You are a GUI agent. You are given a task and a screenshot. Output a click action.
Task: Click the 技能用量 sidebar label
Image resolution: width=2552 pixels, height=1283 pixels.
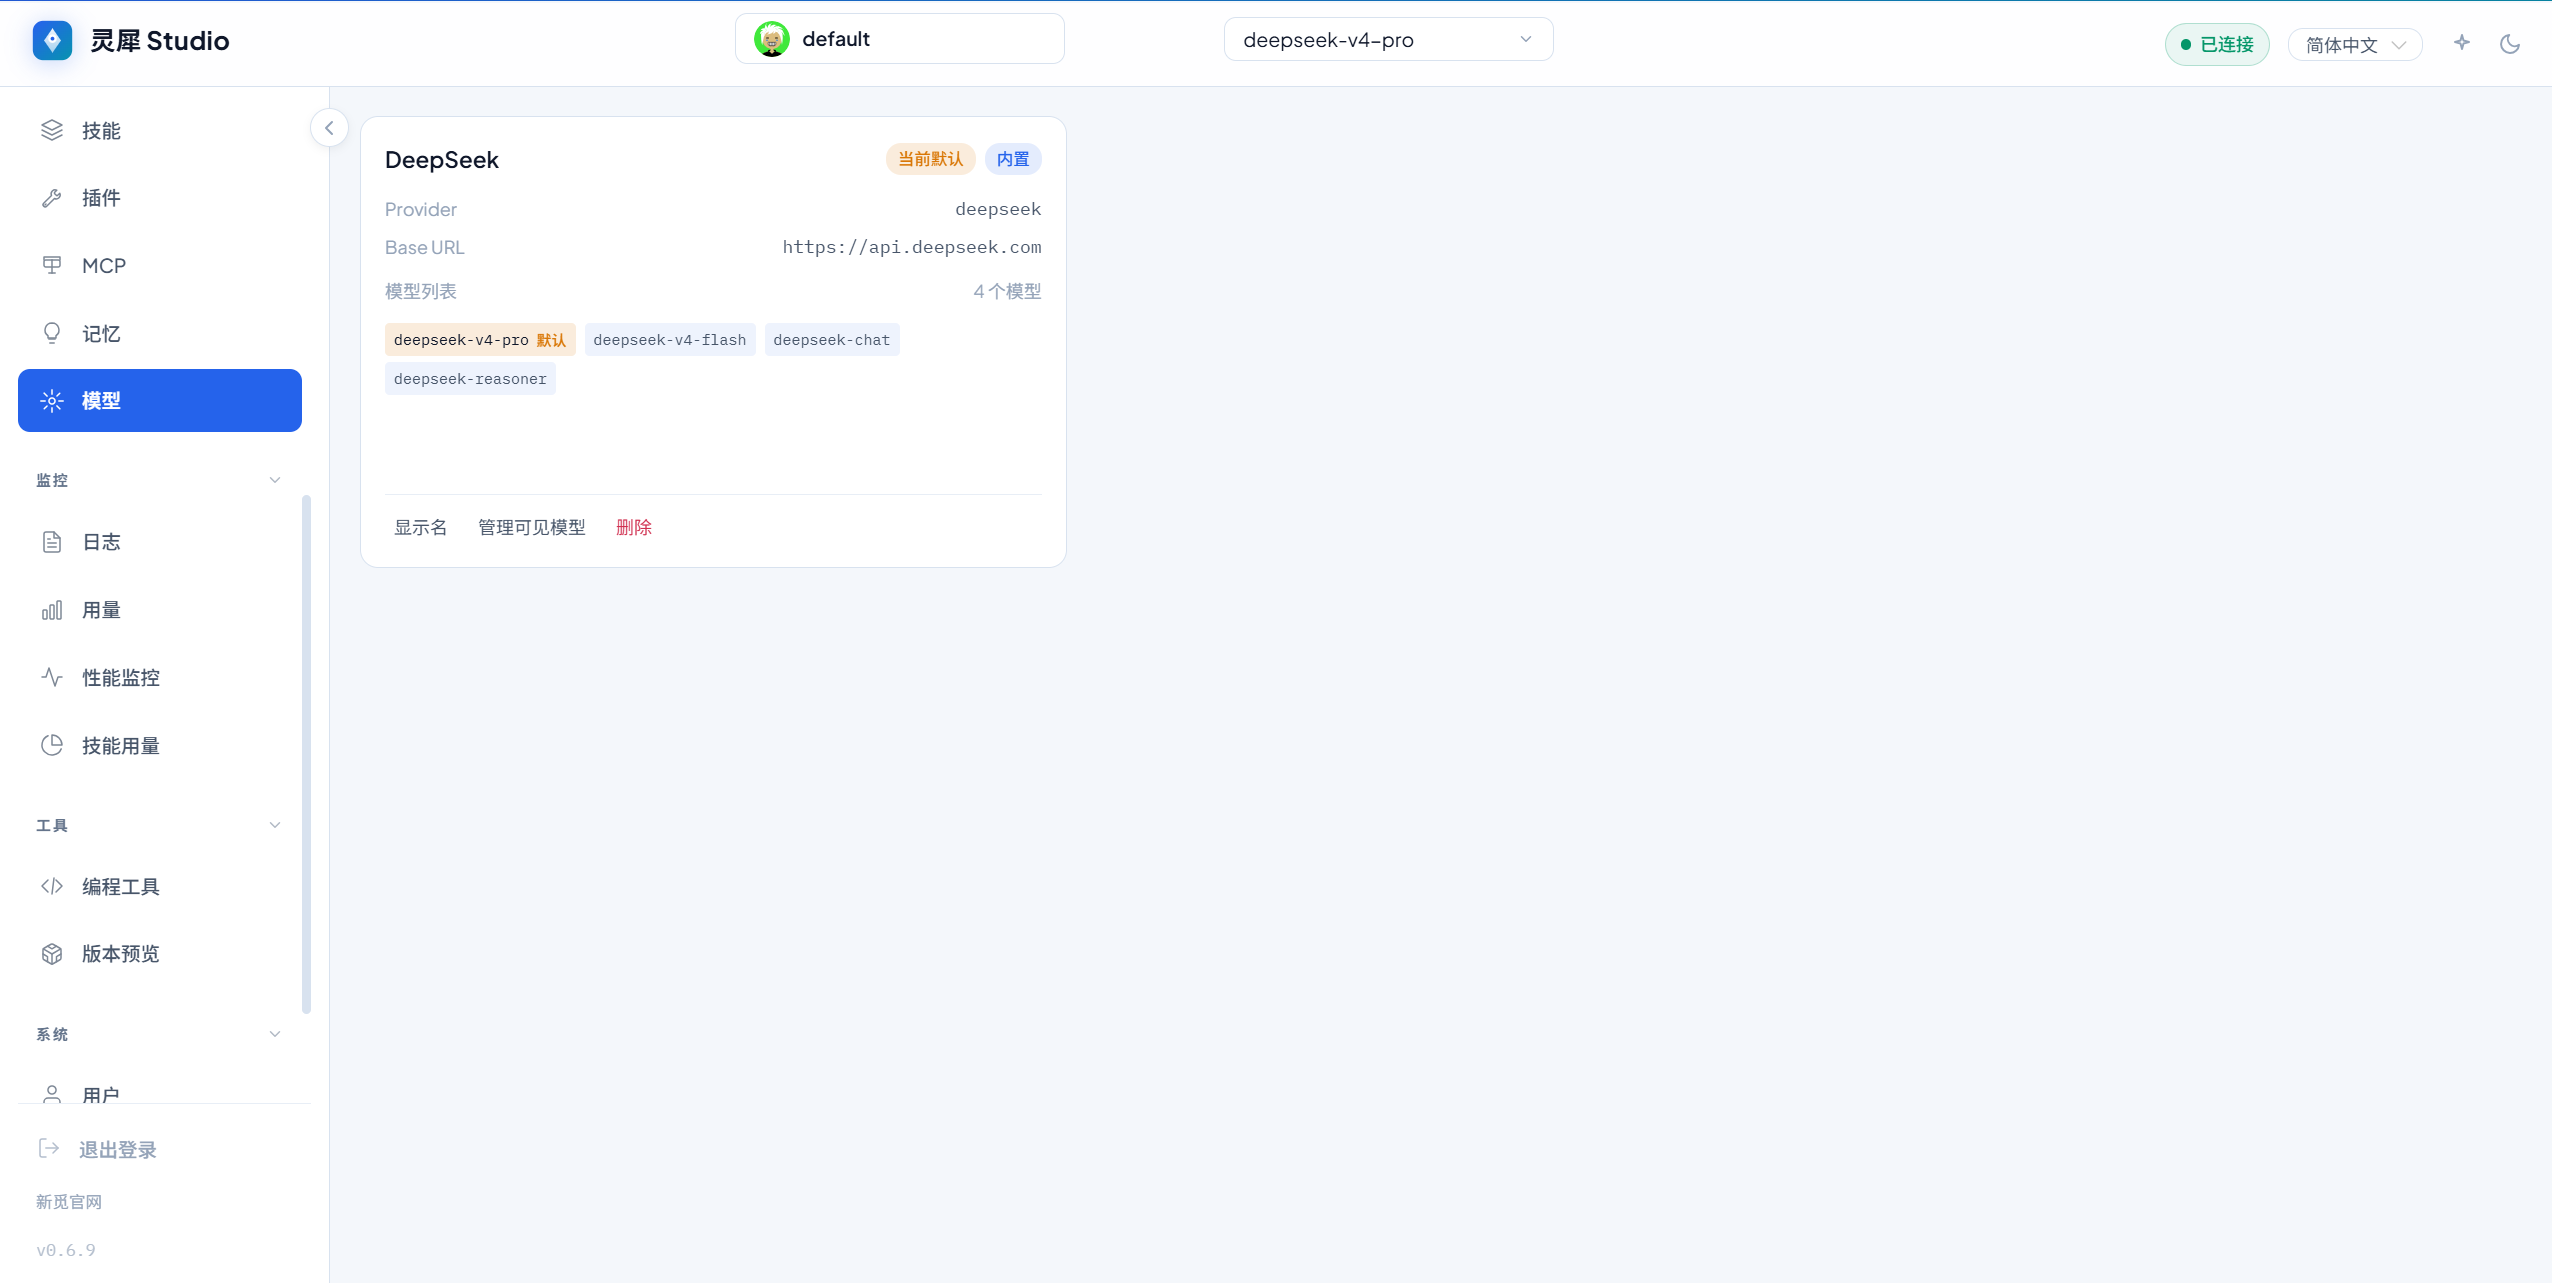pyautogui.click(x=121, y=746)
